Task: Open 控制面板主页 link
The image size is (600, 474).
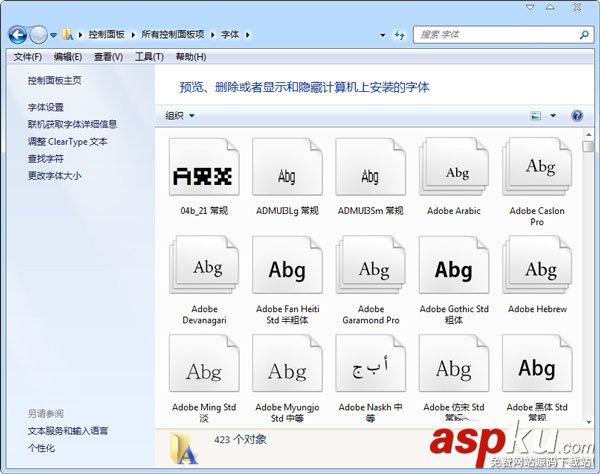Action: pos(54,80)
